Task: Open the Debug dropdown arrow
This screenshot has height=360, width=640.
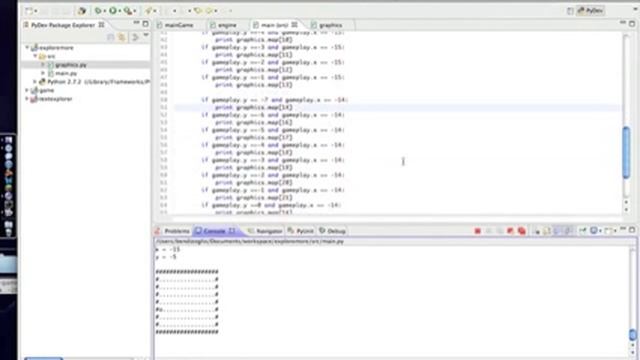Action: click(105, 11)
